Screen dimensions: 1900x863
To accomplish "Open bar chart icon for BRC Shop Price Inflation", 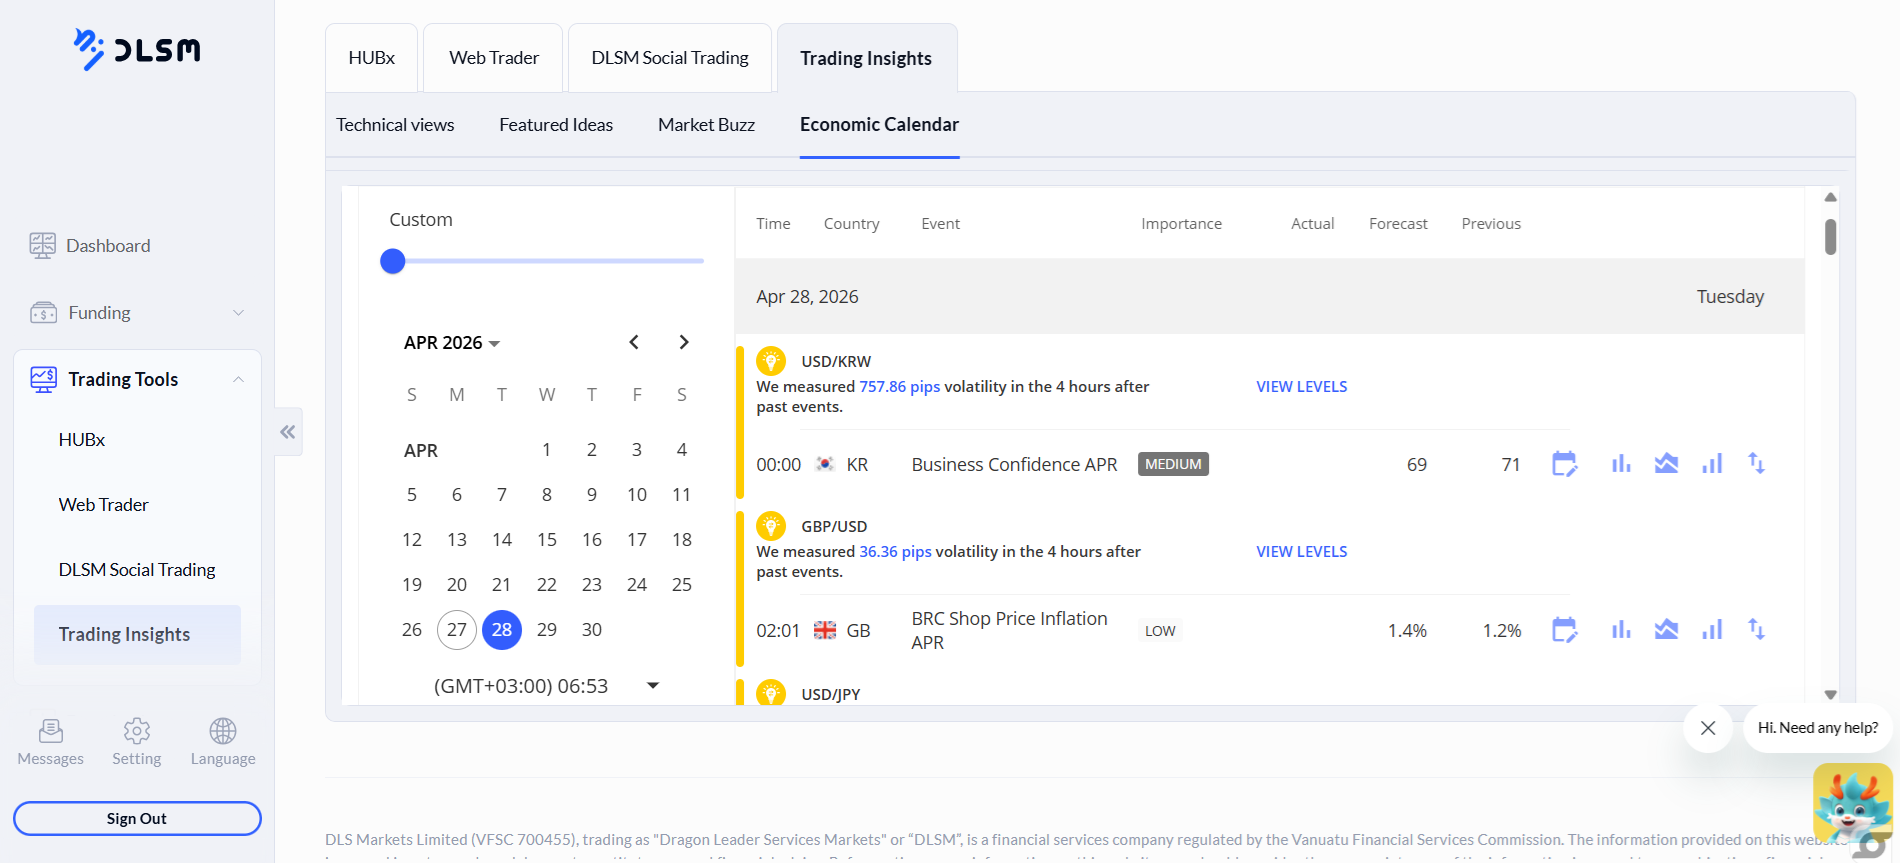I will coord(1621,629).
